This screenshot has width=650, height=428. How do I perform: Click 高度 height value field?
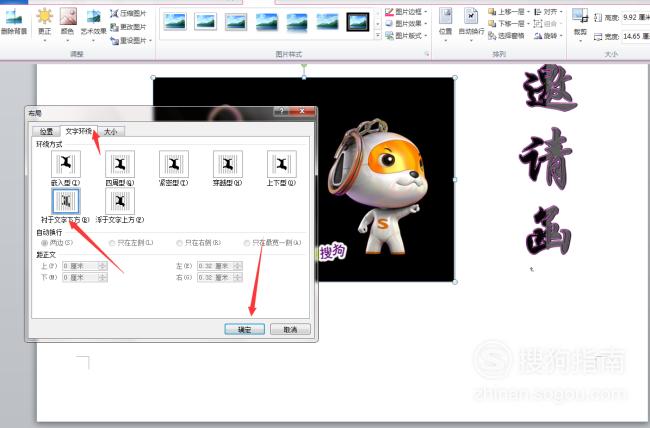click(636, 17)
